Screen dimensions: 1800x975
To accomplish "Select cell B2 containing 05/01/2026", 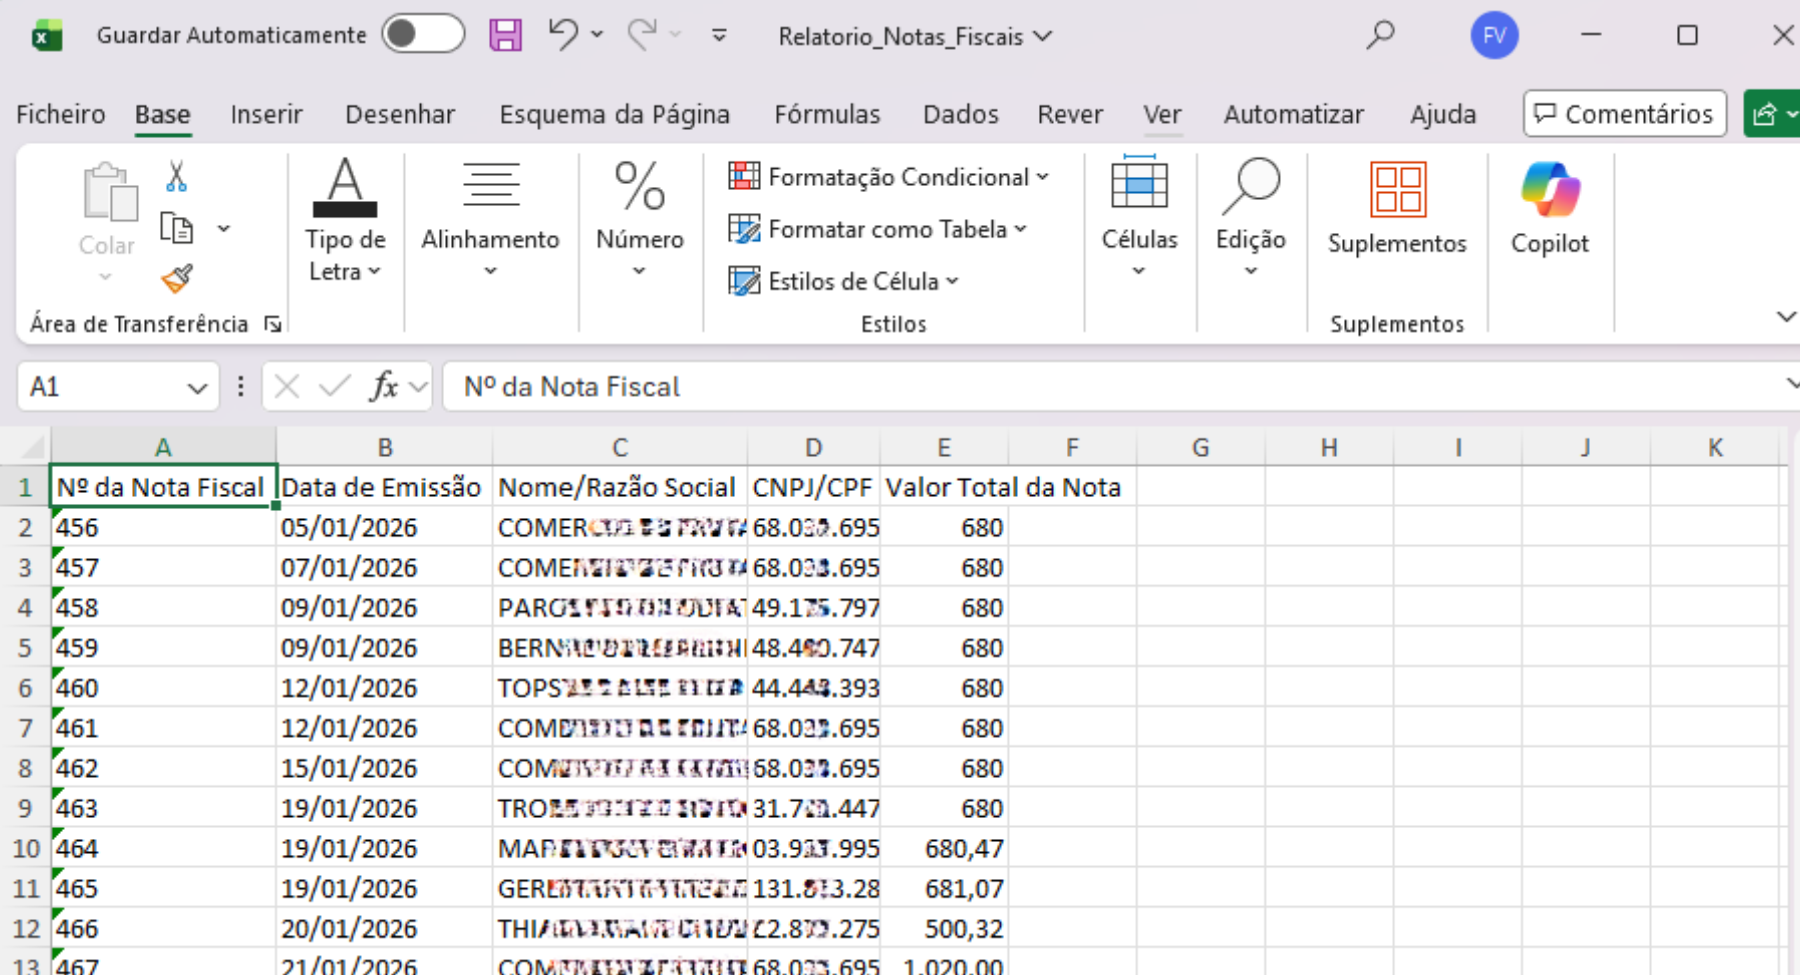I will click(x=384, y=527).
